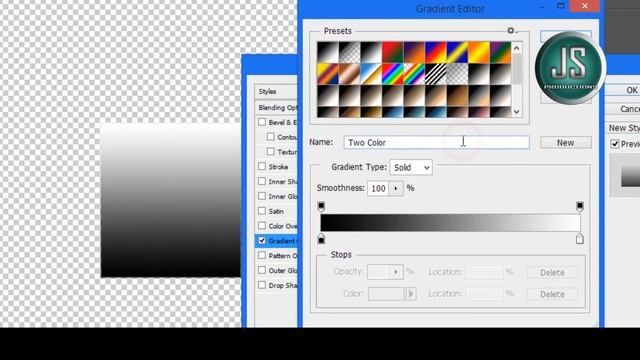Screen dimensions: 640x360
Task: Maximize the Gradient Editor window
Action: [561, 6]
